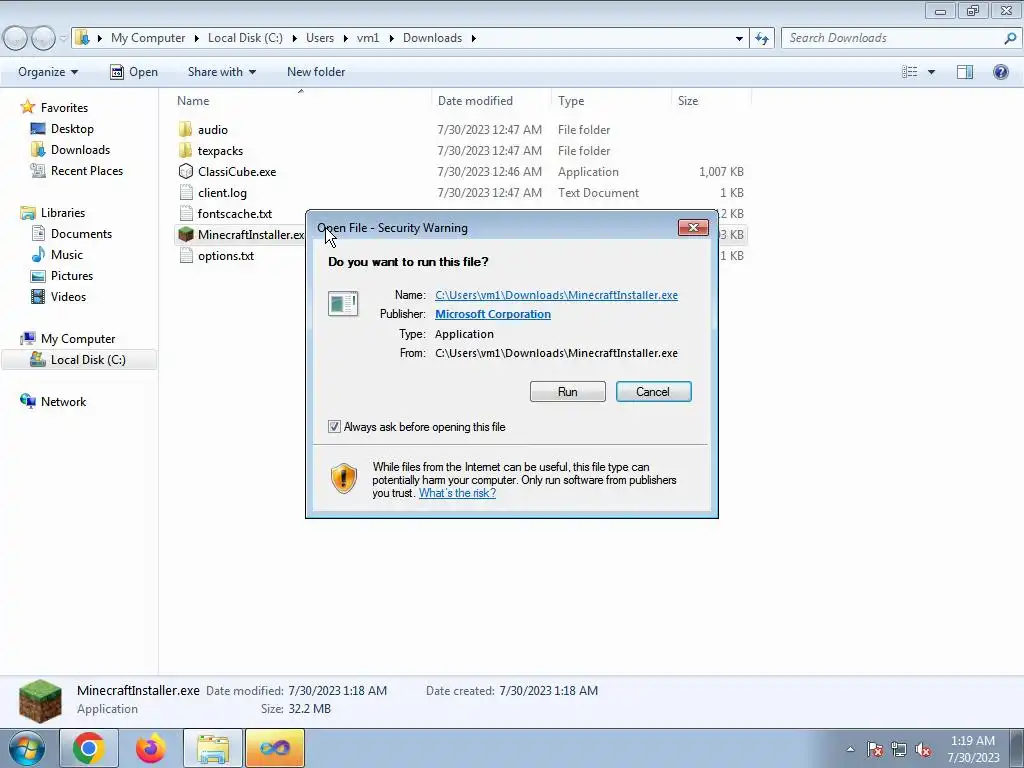Open the What's the risk? link

457,493
